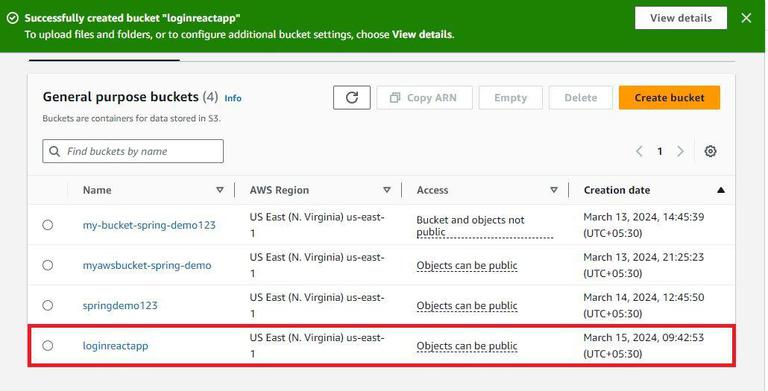Click springdemo123 'Objects can be public' text
Screen dimensions: 768x391
[x=467, y=306]
